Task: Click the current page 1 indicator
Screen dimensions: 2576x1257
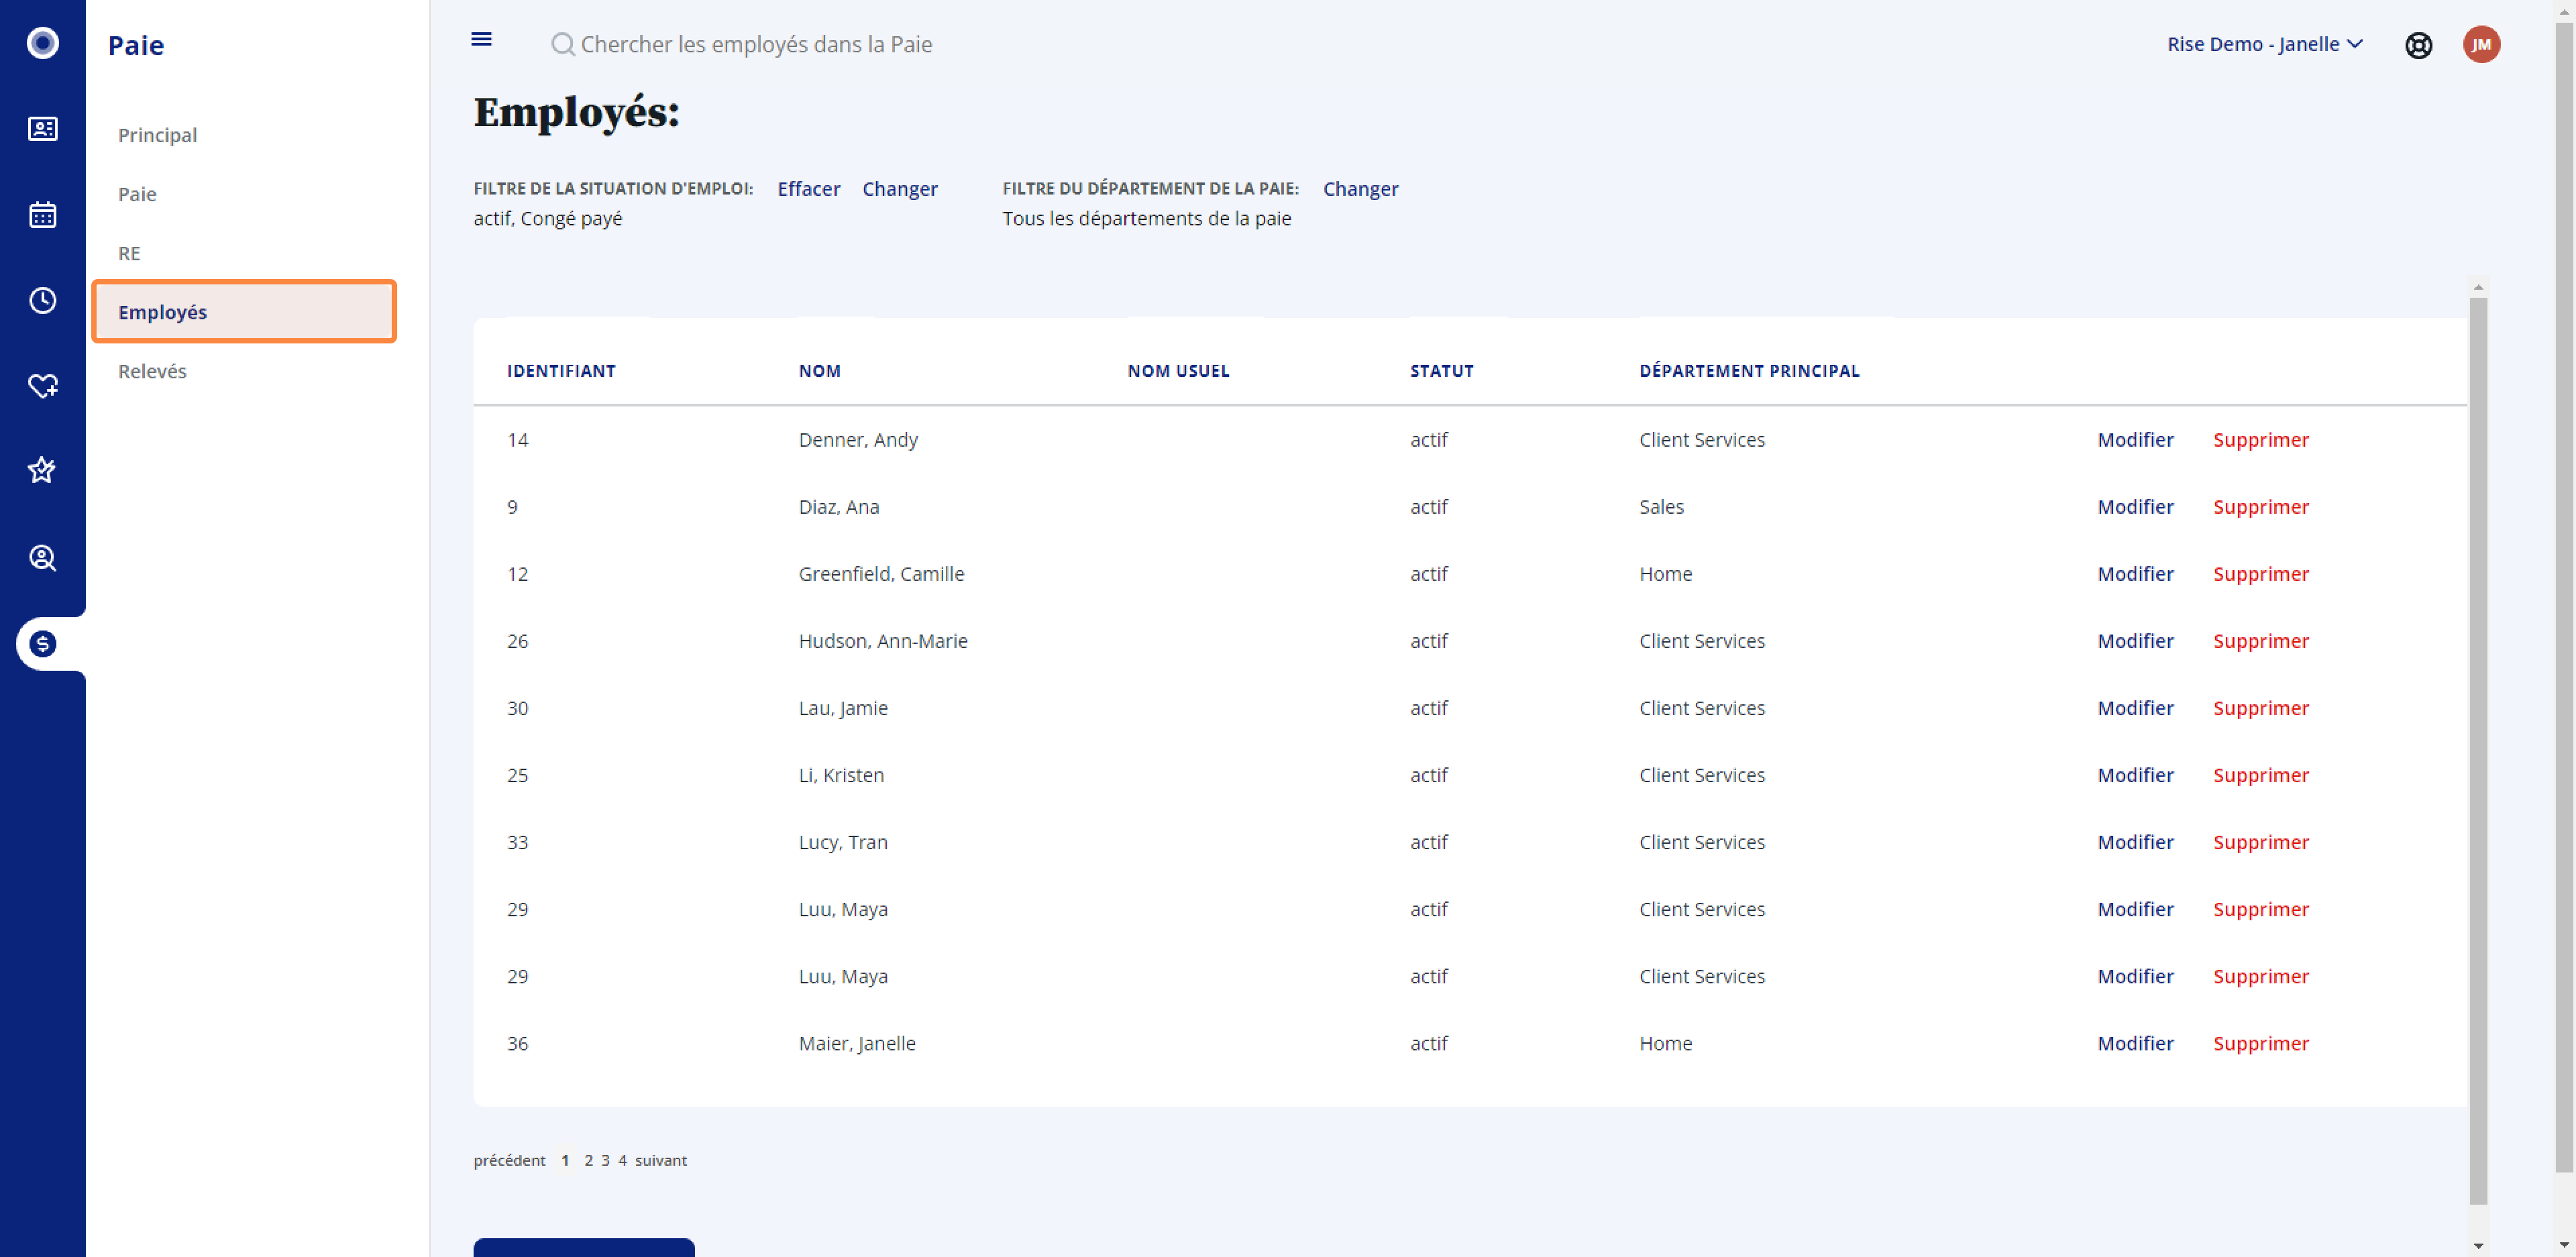Action: click(x=565, y=1160)
